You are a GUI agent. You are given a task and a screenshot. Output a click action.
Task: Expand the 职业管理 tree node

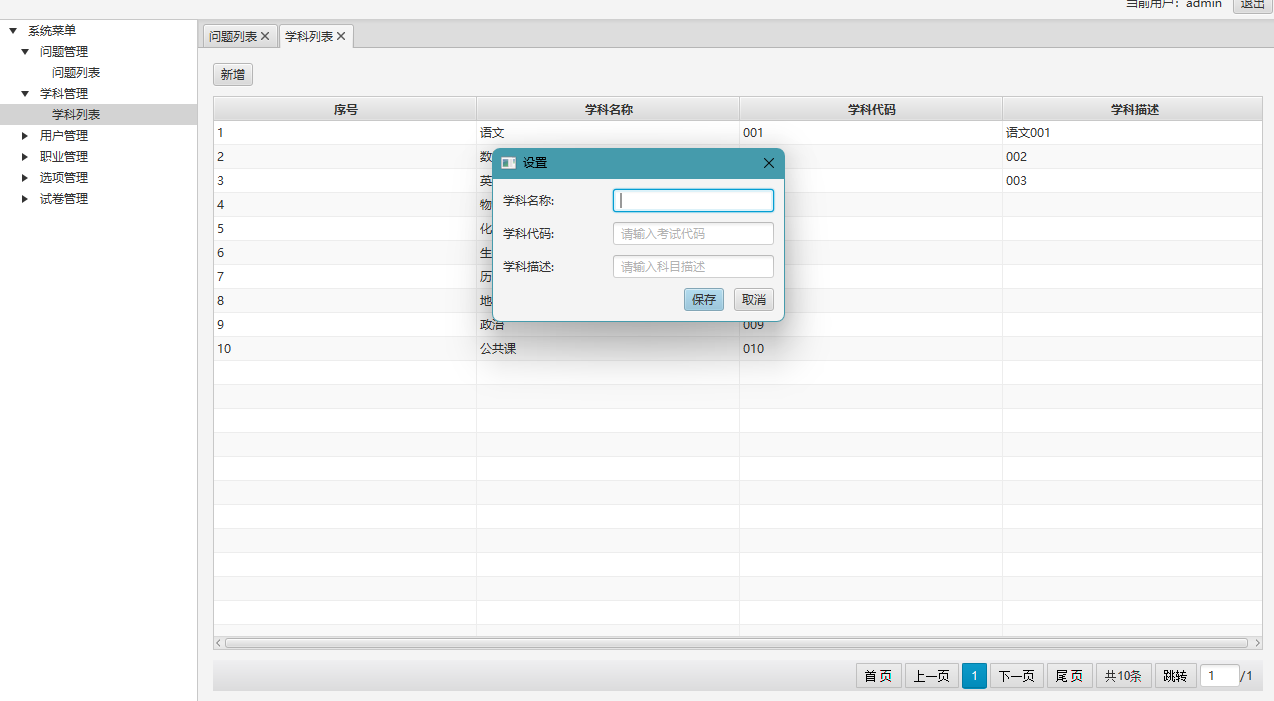click(25, 157)
